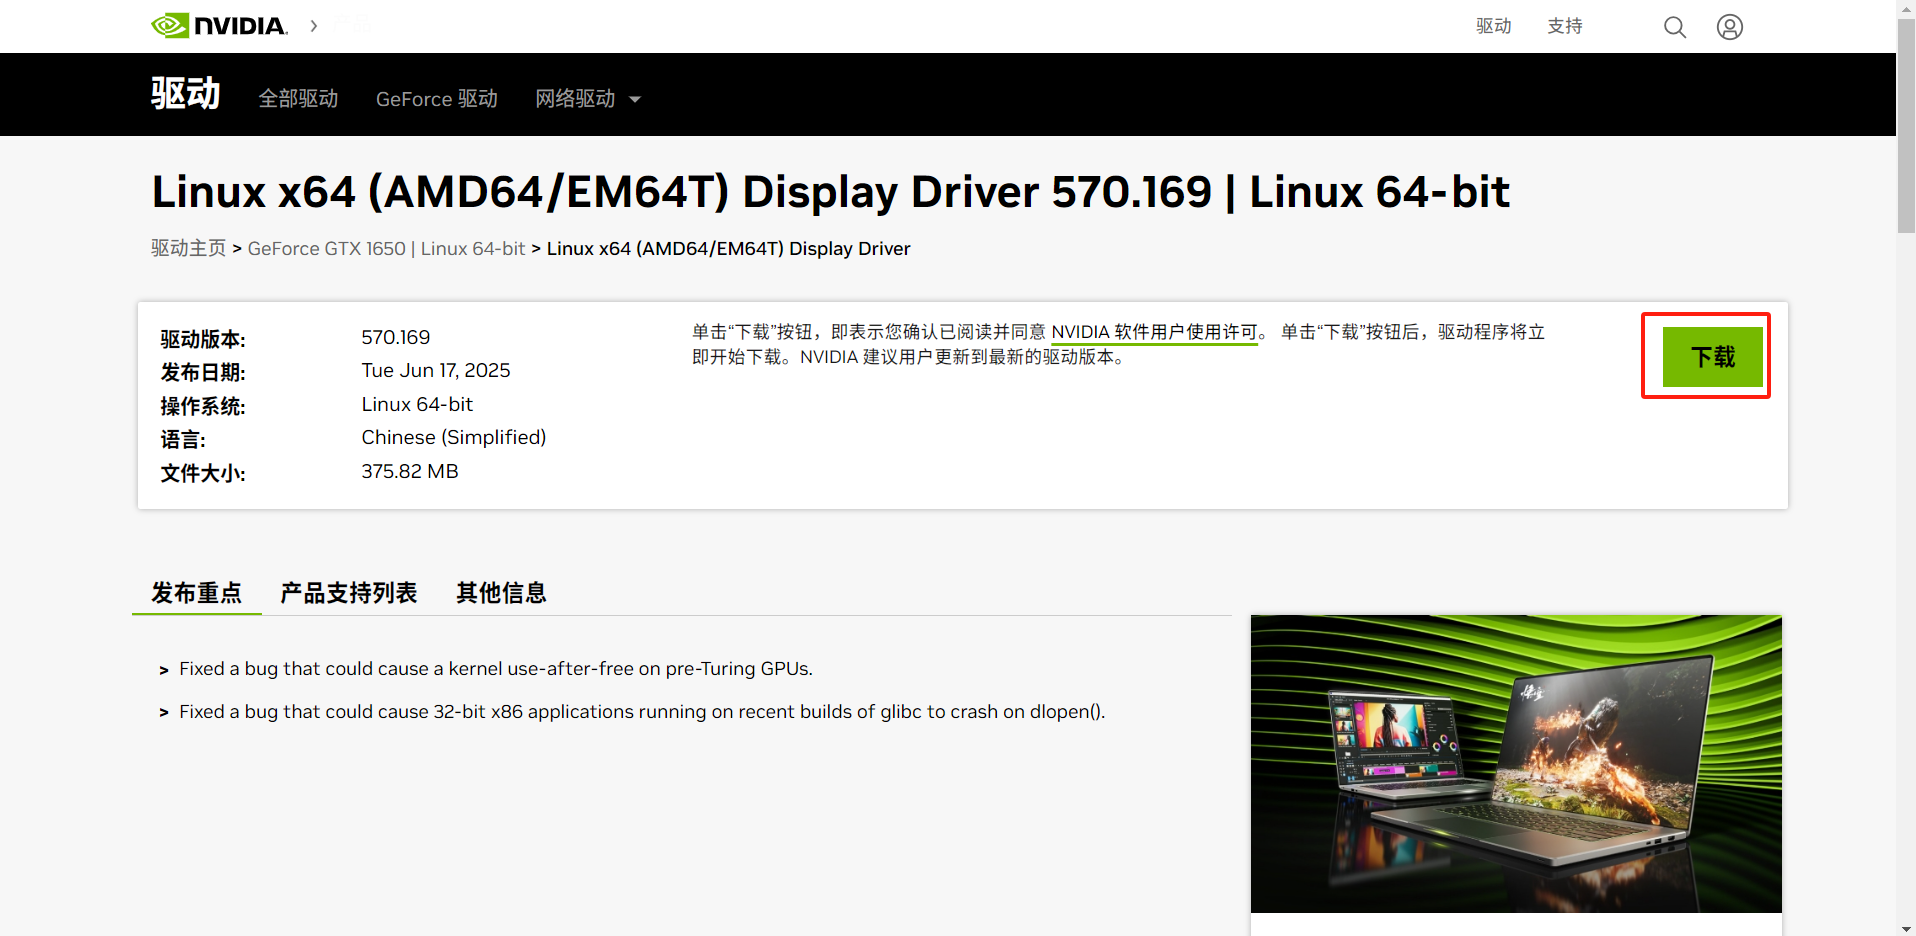The height and width of the screenshot is (936, 1916).
Task: Click the page vertical scrollbar thumb
Action: [x=1906, y=125]
